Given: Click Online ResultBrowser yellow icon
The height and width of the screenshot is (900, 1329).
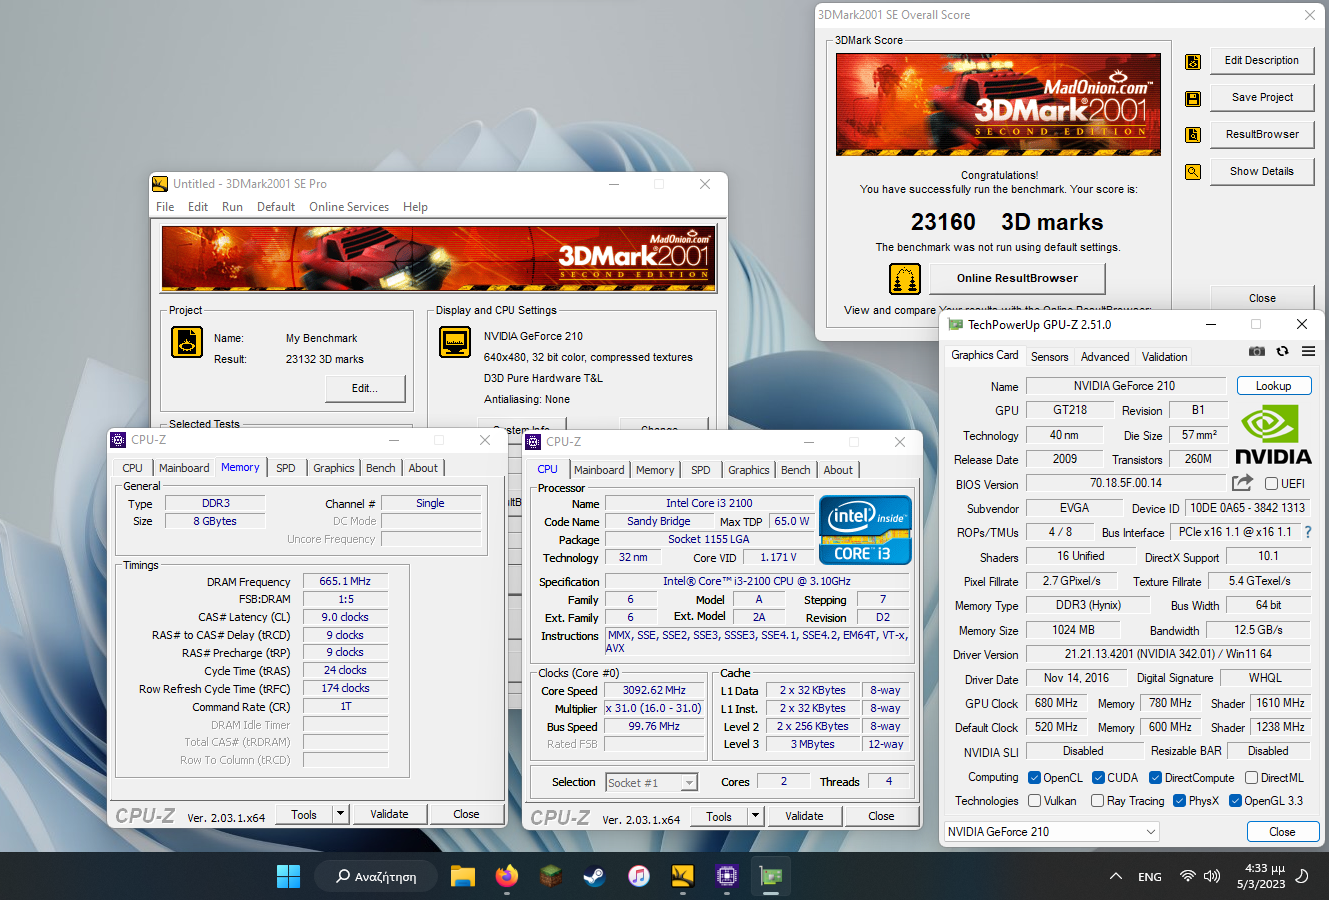Looking at the screenshot, I should click(904, 279).
